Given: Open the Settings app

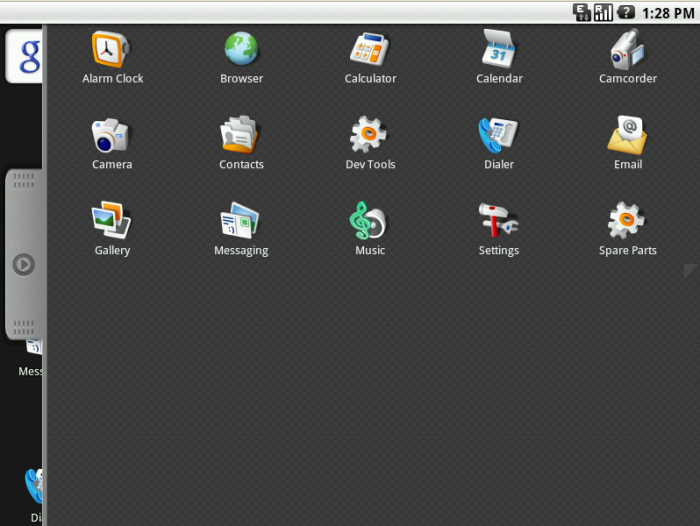Looking at the screenshot, I should click(x=499, y=229).
